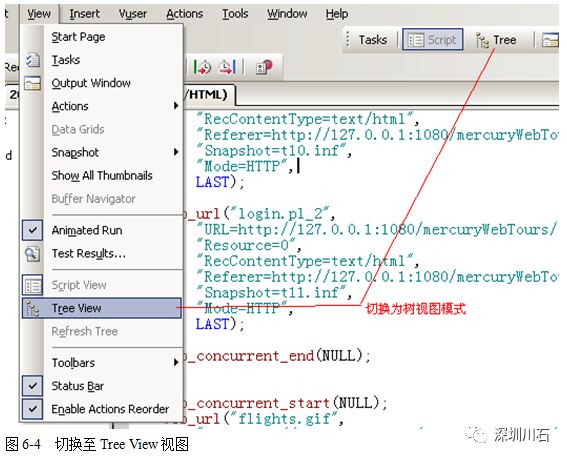567x459 pixels.
Task: Click the red-arrow clock toolbar icon
Action: [x=227, y=67]
